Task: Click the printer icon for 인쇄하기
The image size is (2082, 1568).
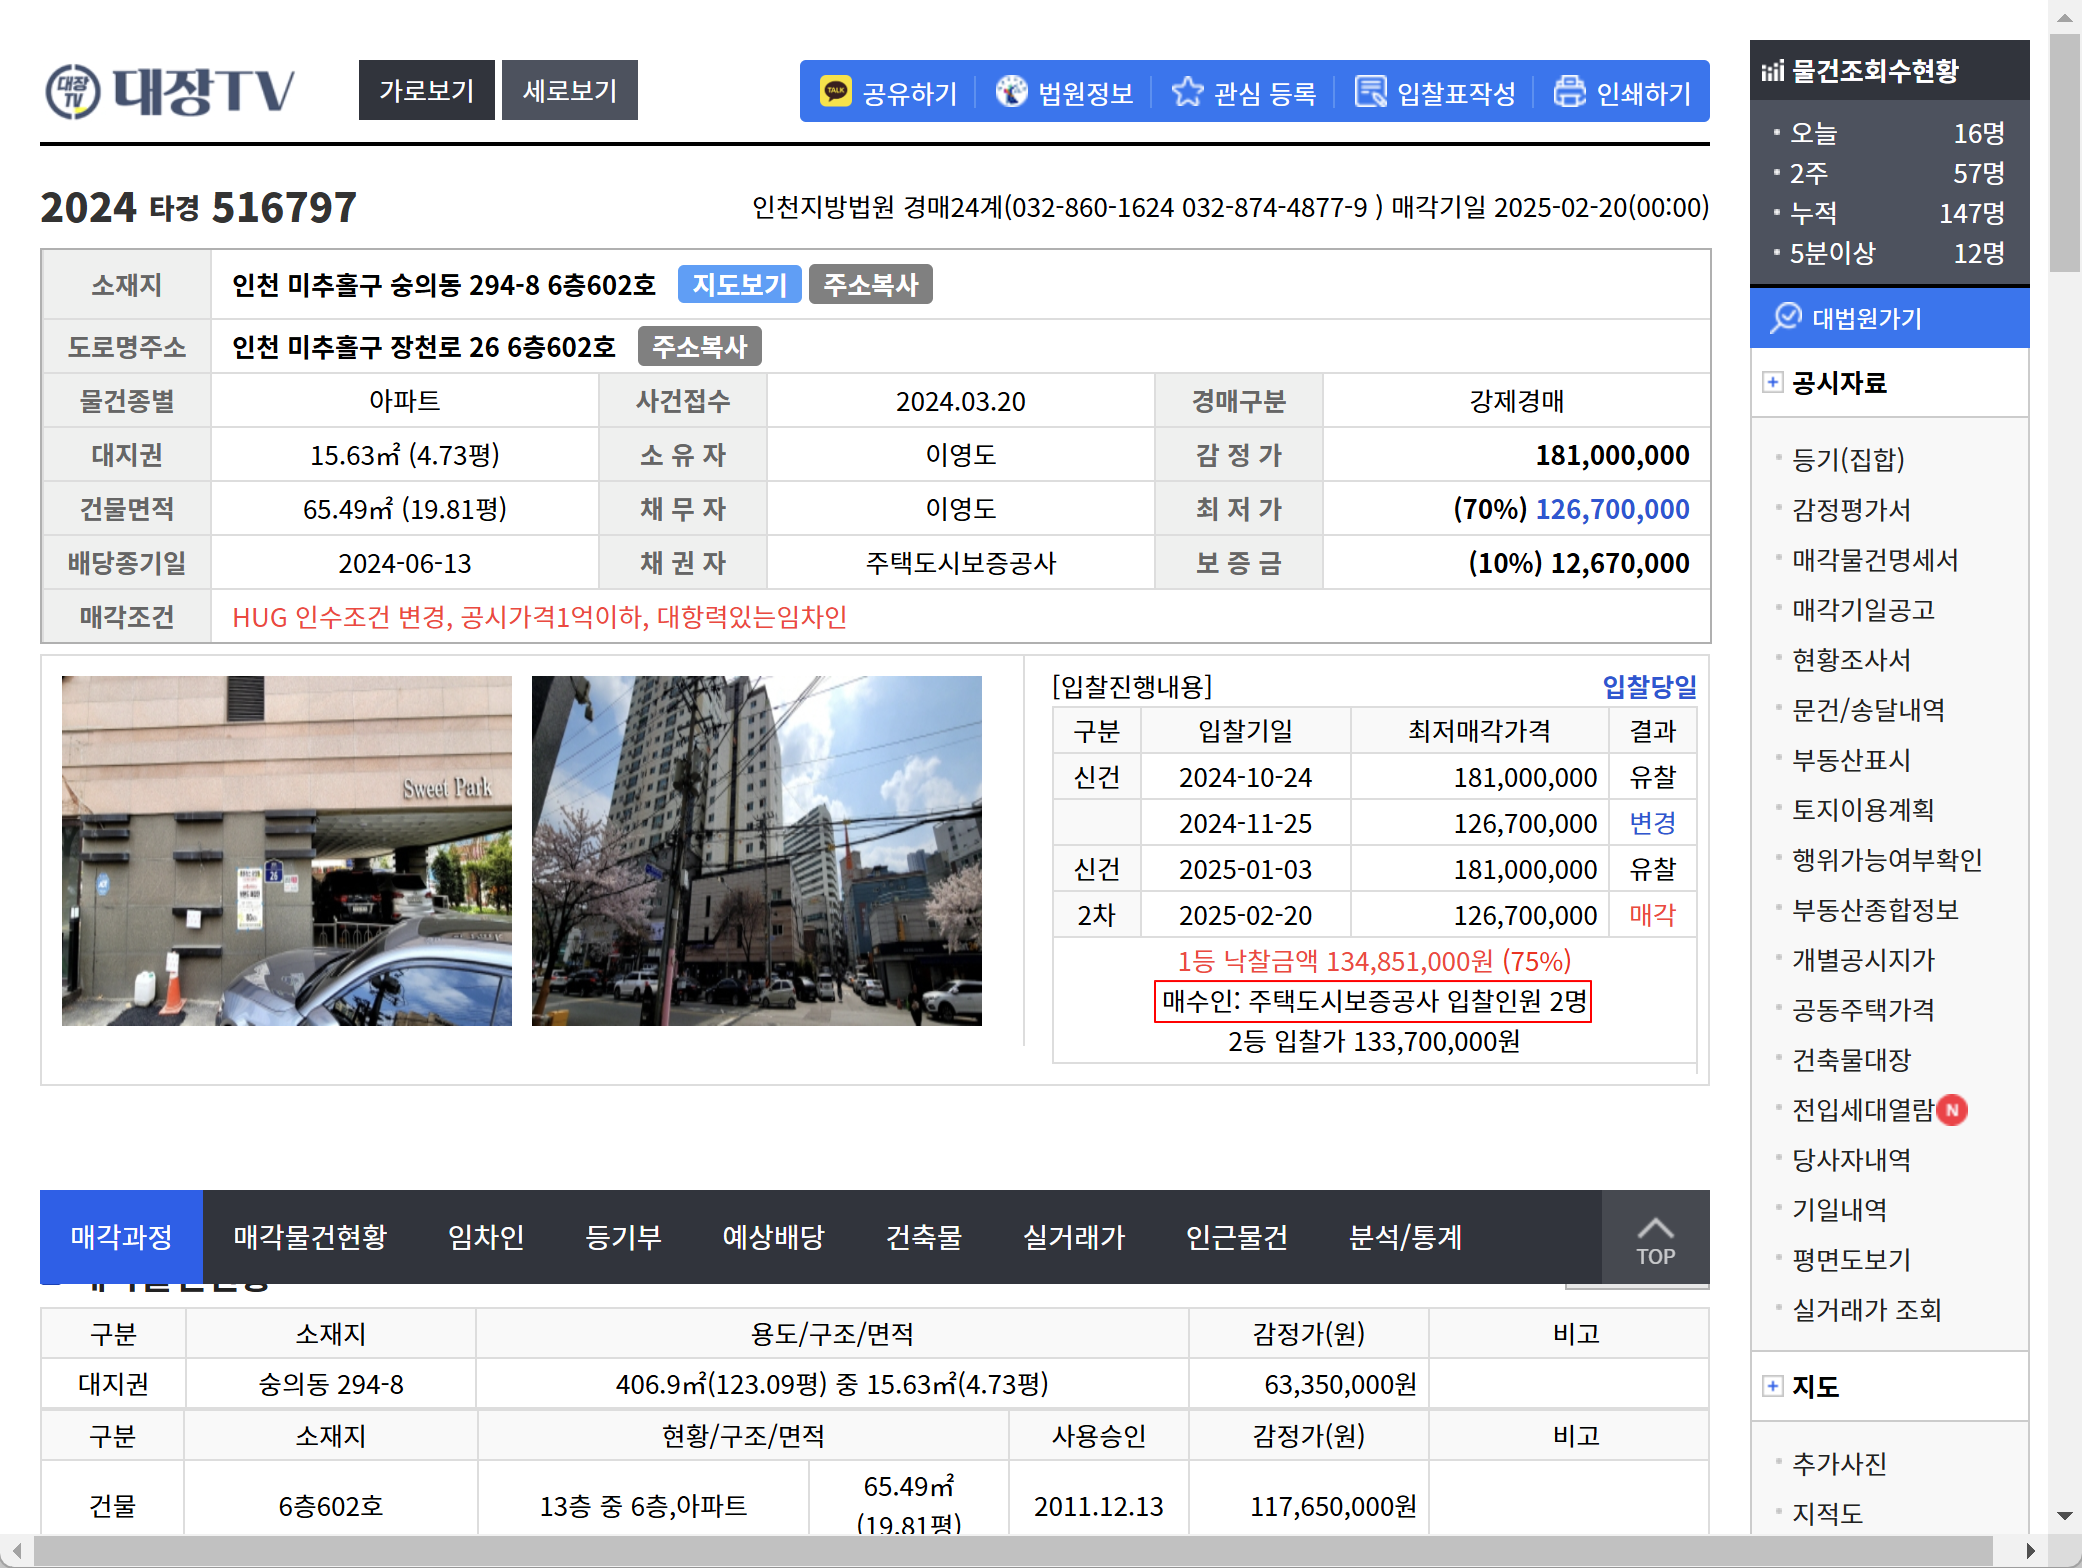Action: click(x=1569, y=92)
